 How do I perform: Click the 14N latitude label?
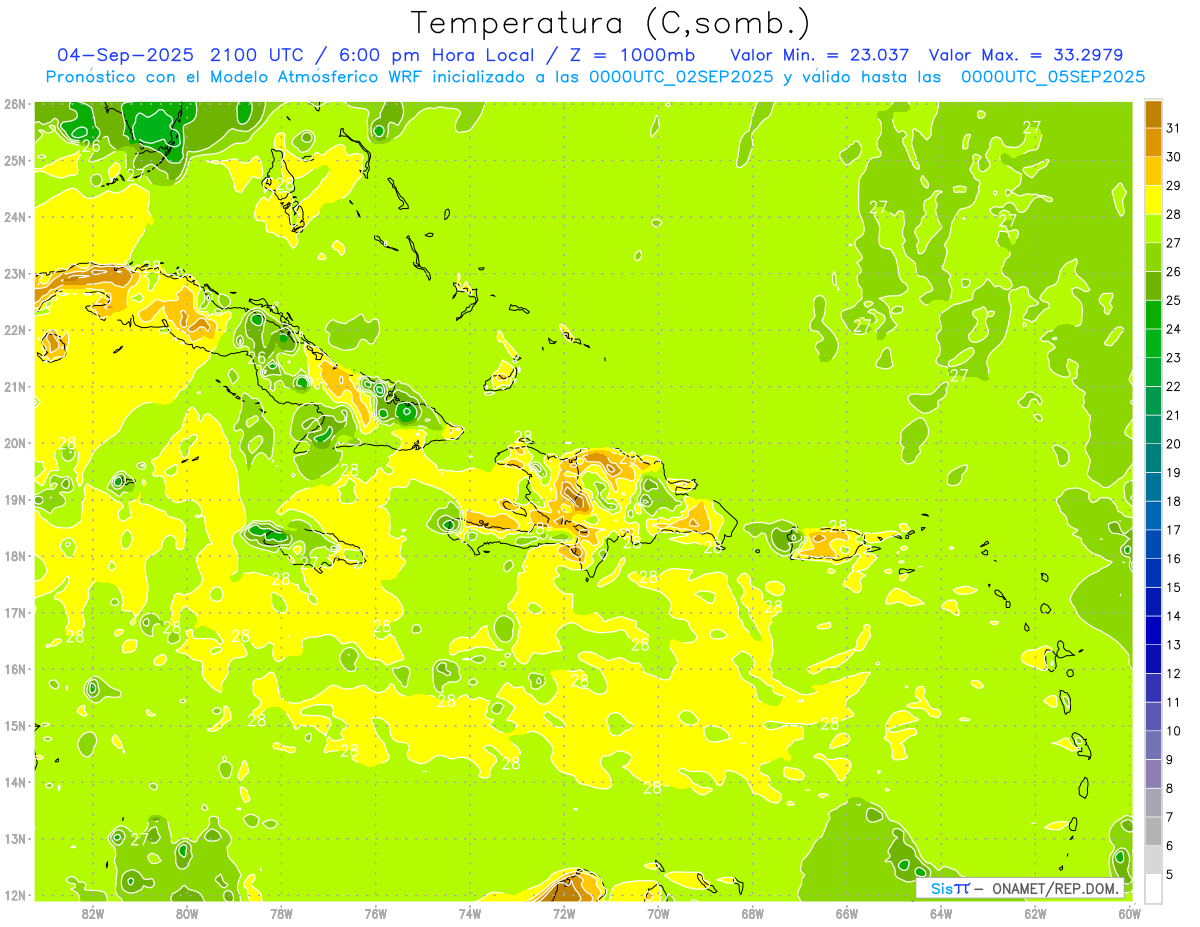tap(14, 782)
